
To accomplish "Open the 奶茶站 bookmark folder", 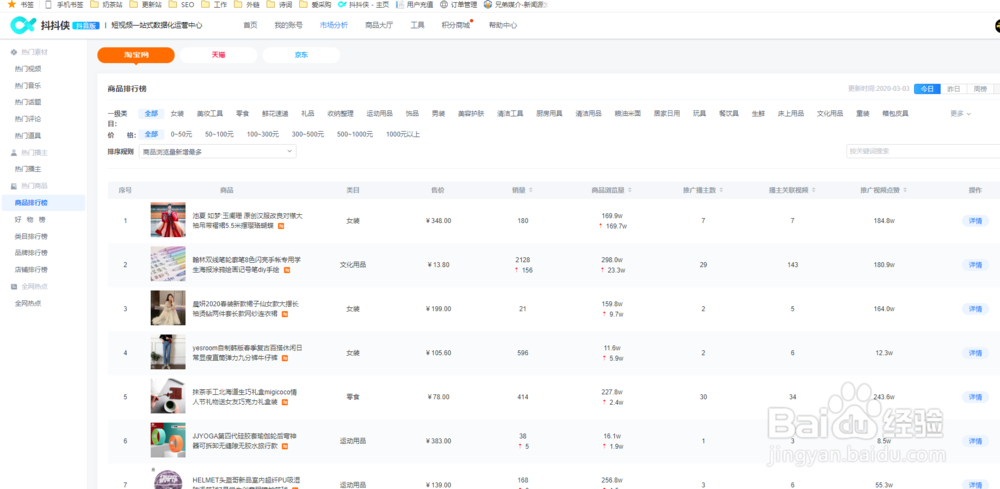I will click(107, 4).
